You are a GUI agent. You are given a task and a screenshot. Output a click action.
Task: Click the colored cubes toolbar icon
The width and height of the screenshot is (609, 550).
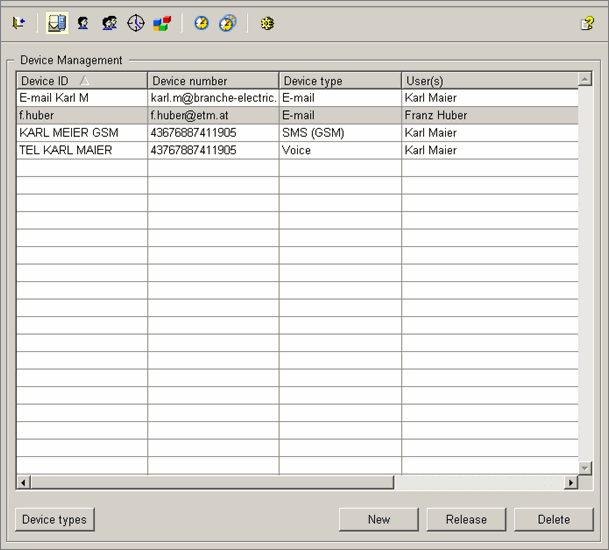161,23
